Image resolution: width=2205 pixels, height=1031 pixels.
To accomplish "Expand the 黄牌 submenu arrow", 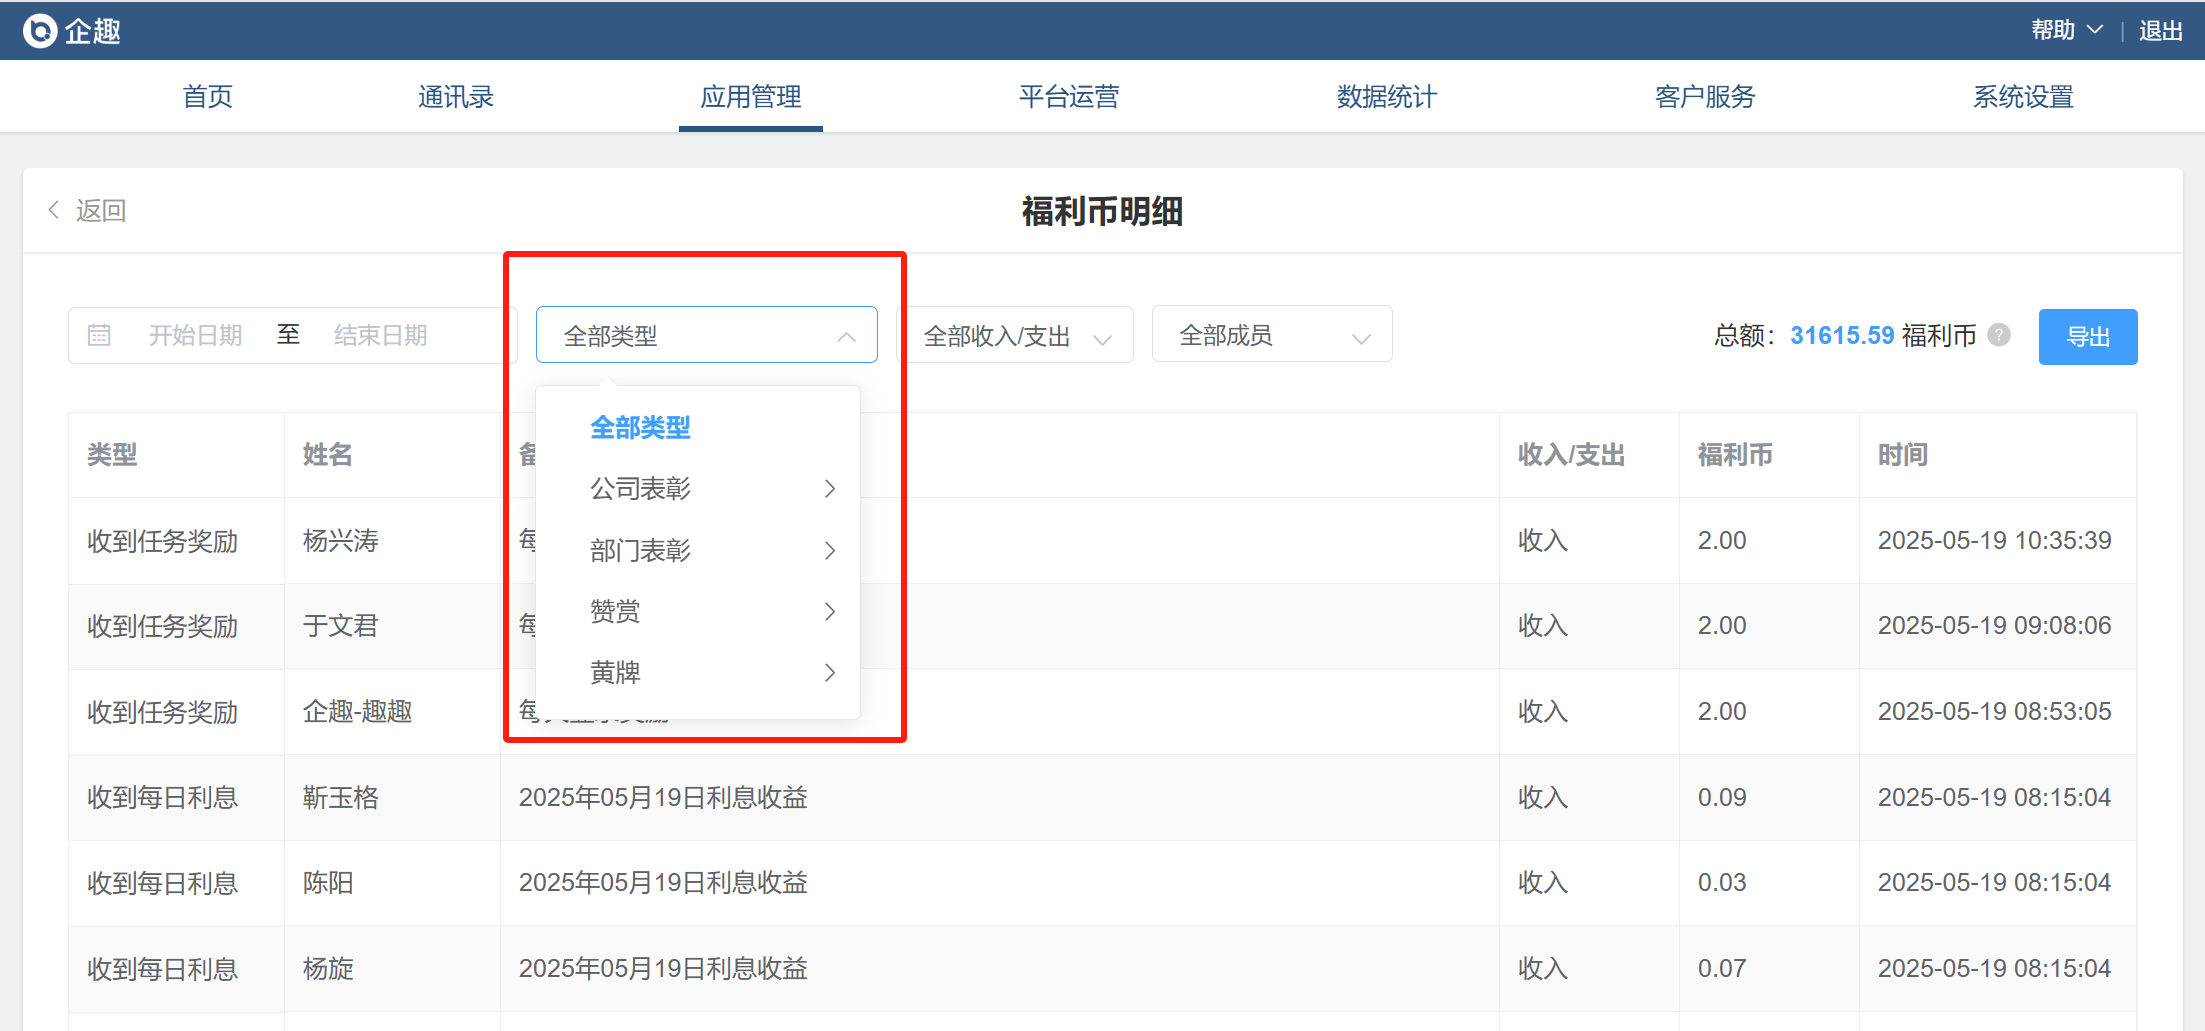I will coord(829,673).
